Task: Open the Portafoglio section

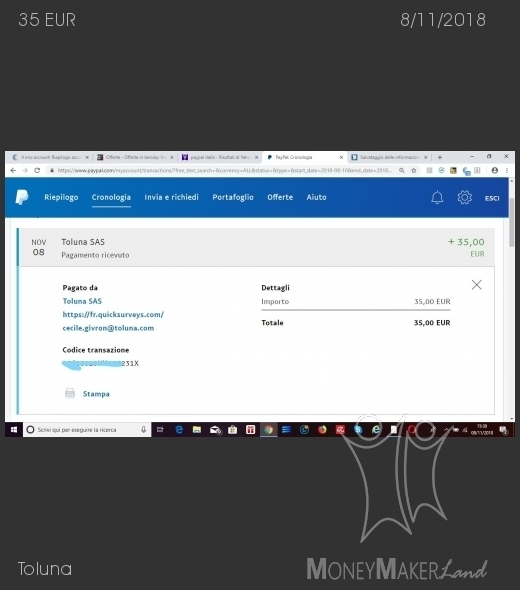Action: 233,197
